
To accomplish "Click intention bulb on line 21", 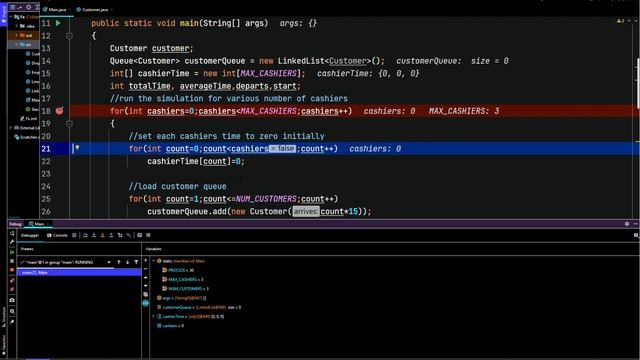I will (x=77, y=148).
